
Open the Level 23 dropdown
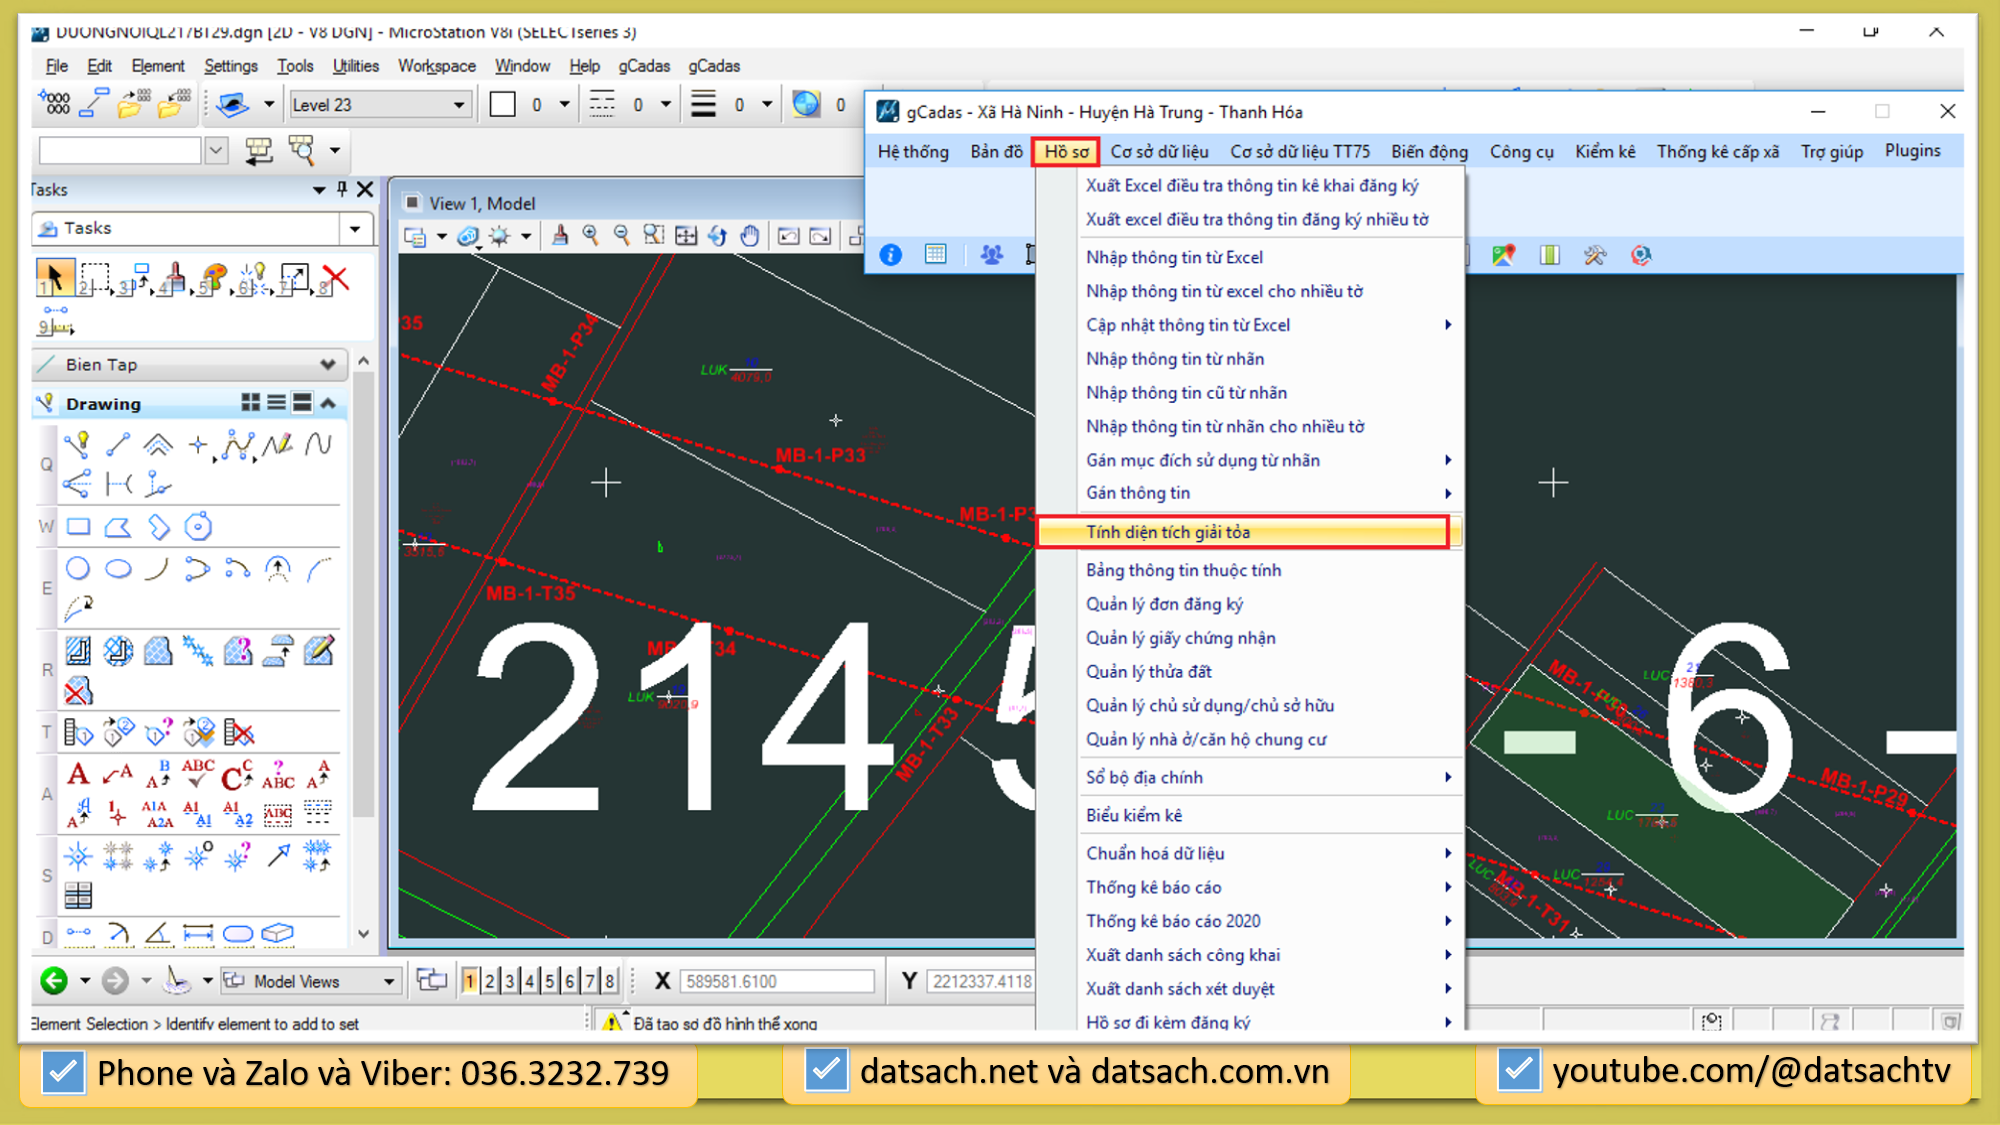click(x=459, y=105)
